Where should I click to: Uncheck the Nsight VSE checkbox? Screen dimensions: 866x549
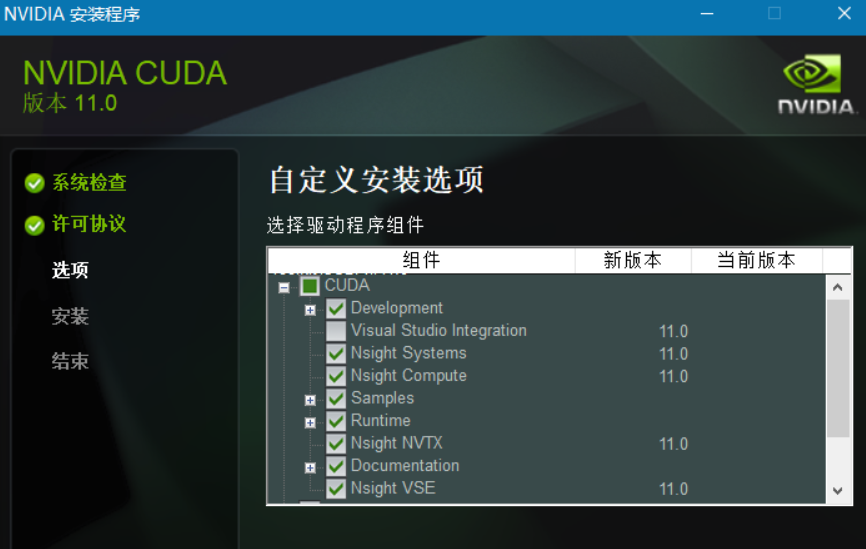click(x=336, y=489)
